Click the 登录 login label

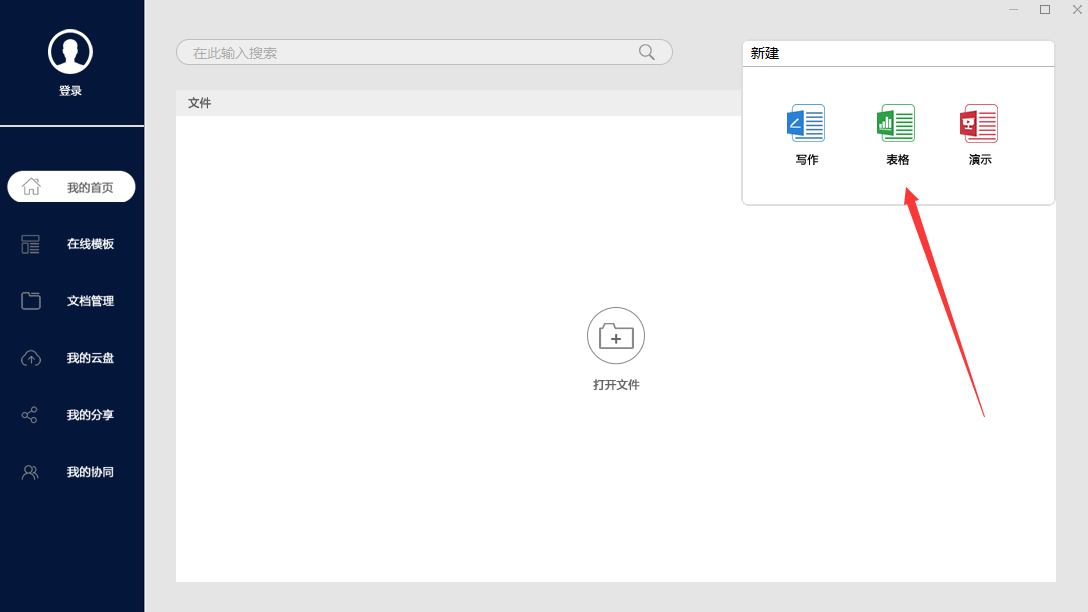coord(70,89)
